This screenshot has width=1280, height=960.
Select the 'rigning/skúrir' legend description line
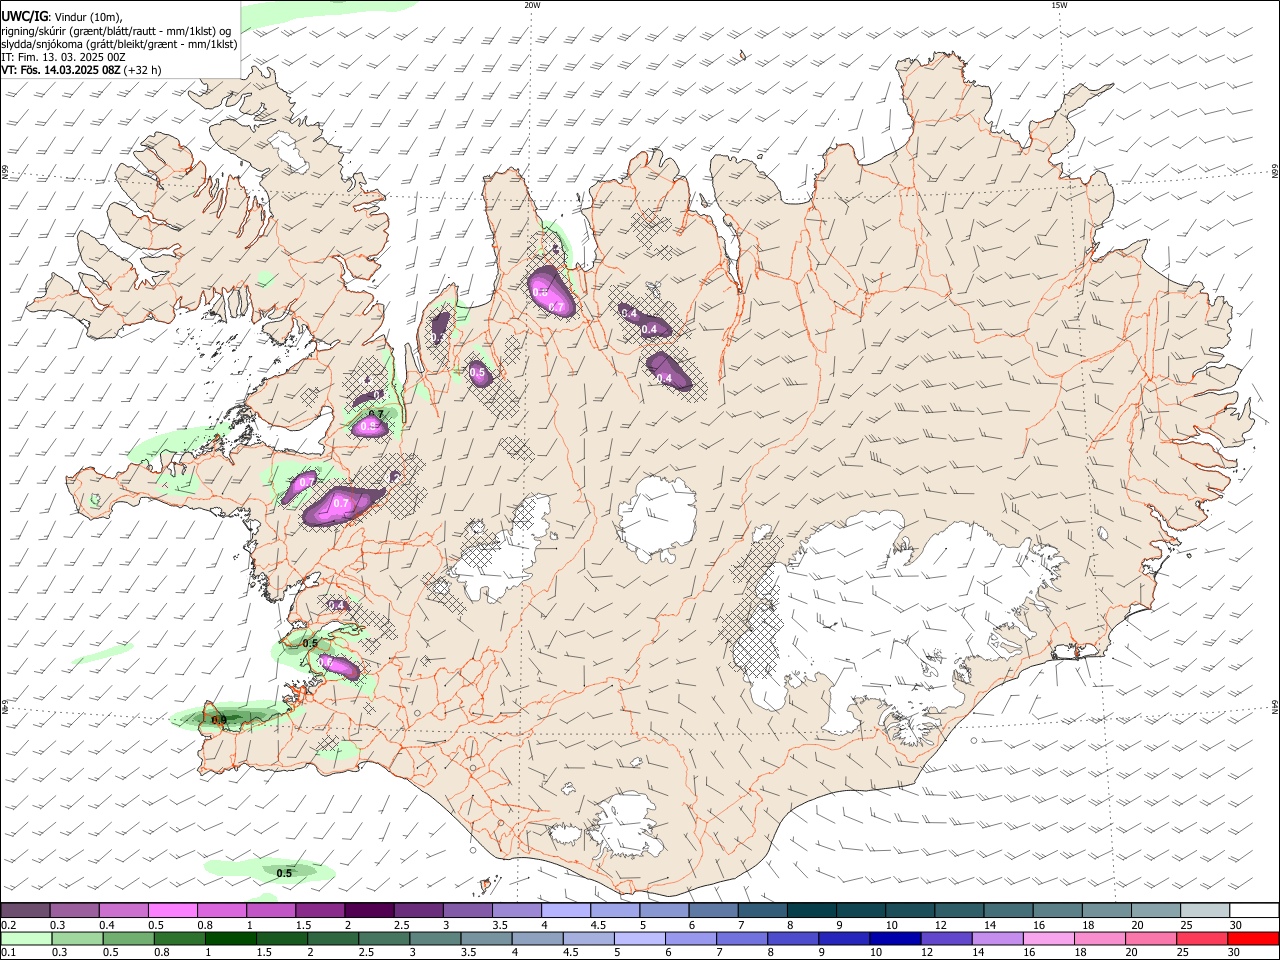116,31
